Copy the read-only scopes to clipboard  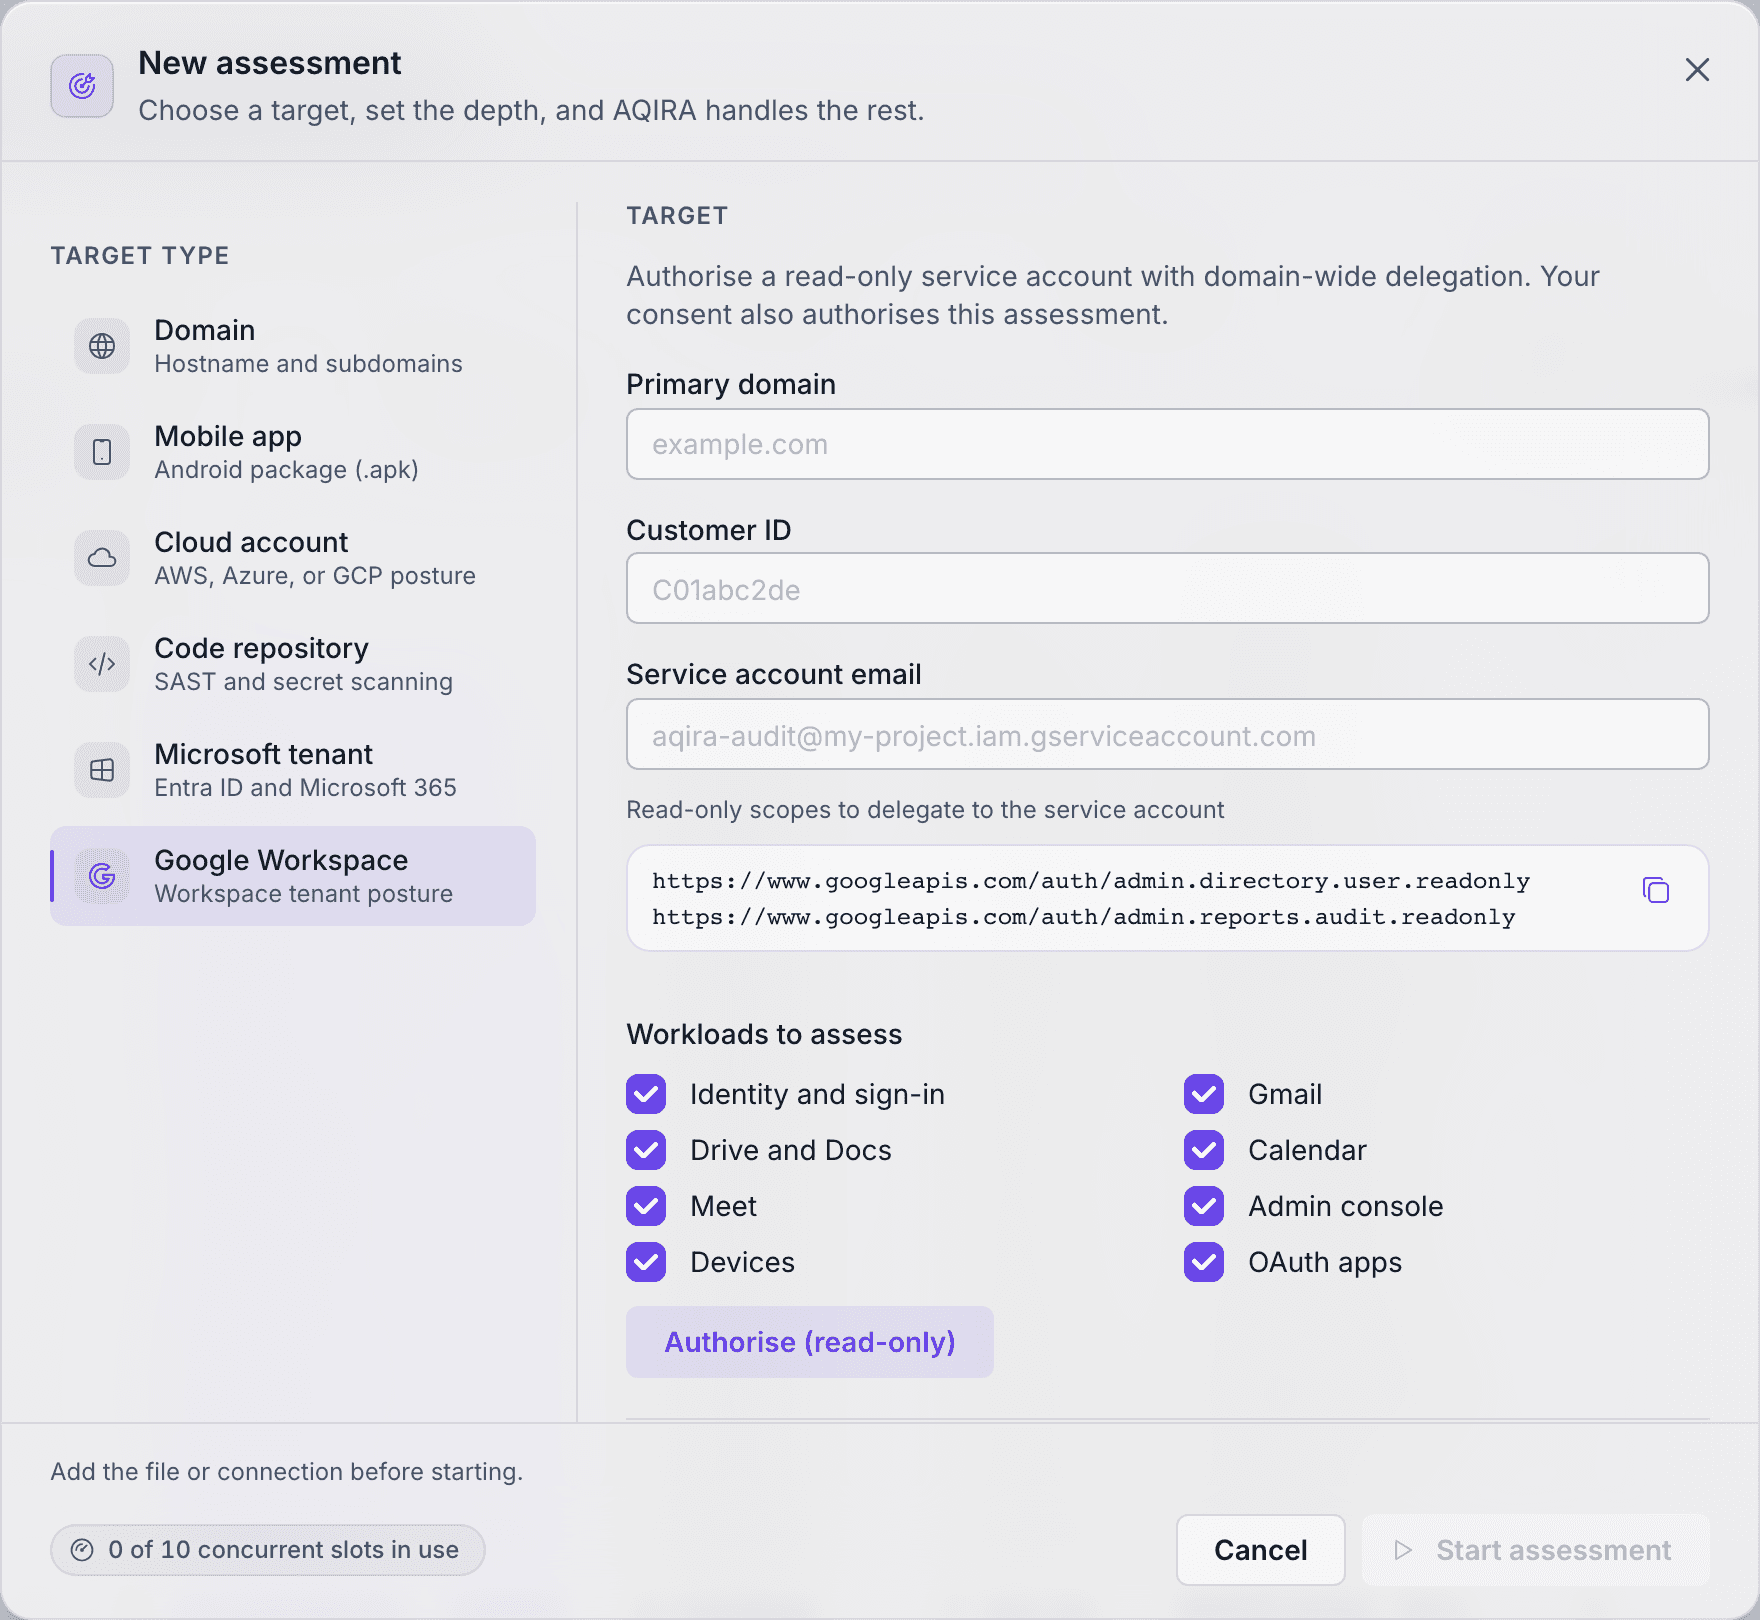coord(1656,890)
